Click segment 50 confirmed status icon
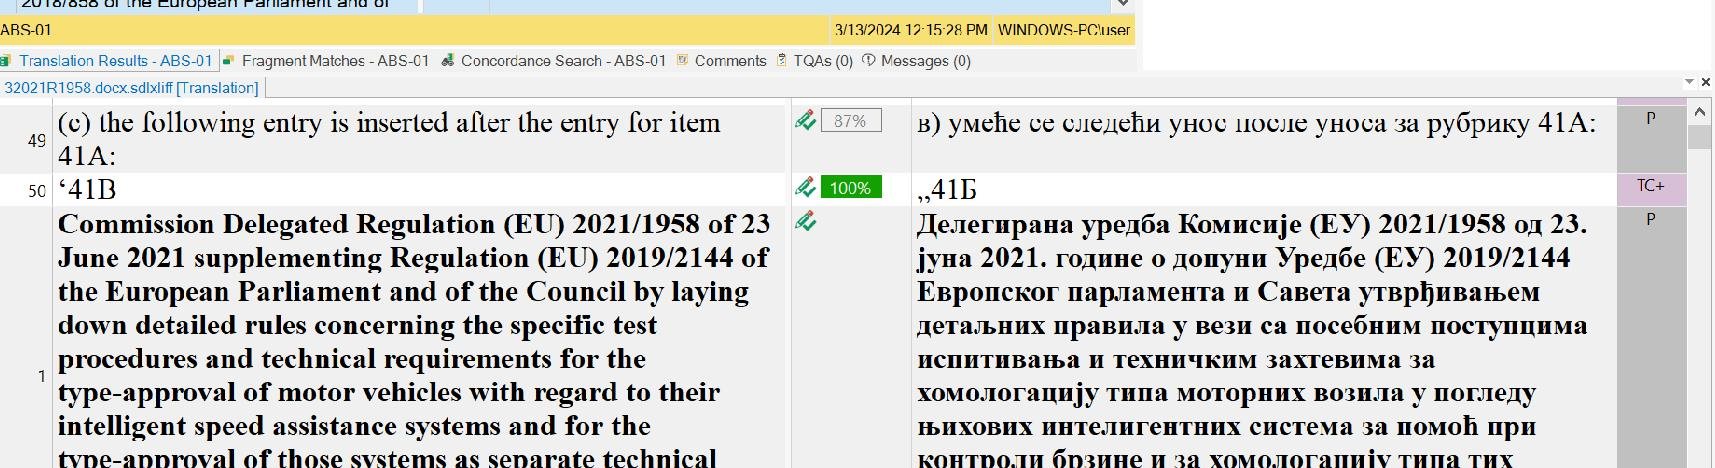This screenshot has width=1715, height=468. click(805, 187)
